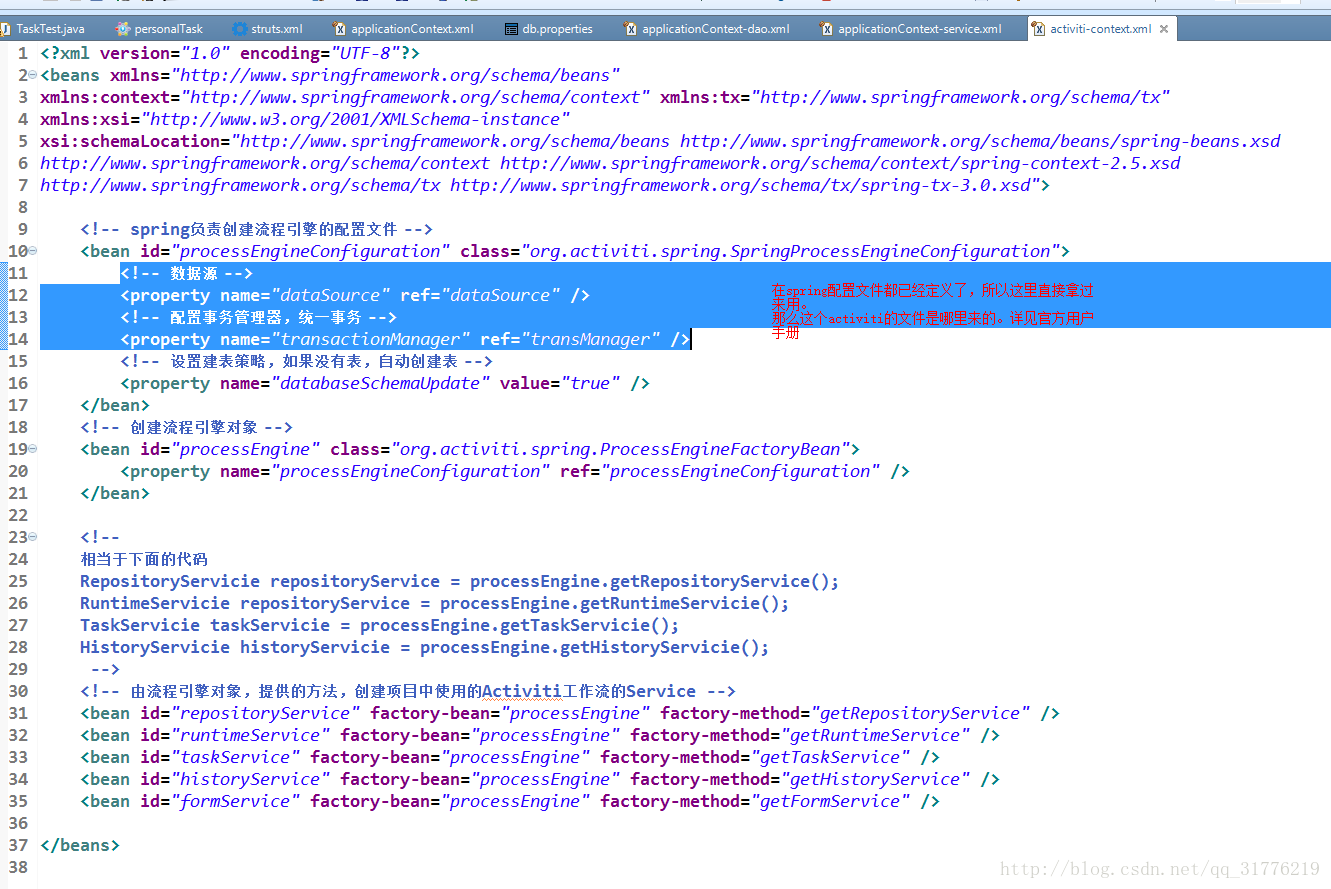Click the closing </bean> tag on line 21

point(115,493)
